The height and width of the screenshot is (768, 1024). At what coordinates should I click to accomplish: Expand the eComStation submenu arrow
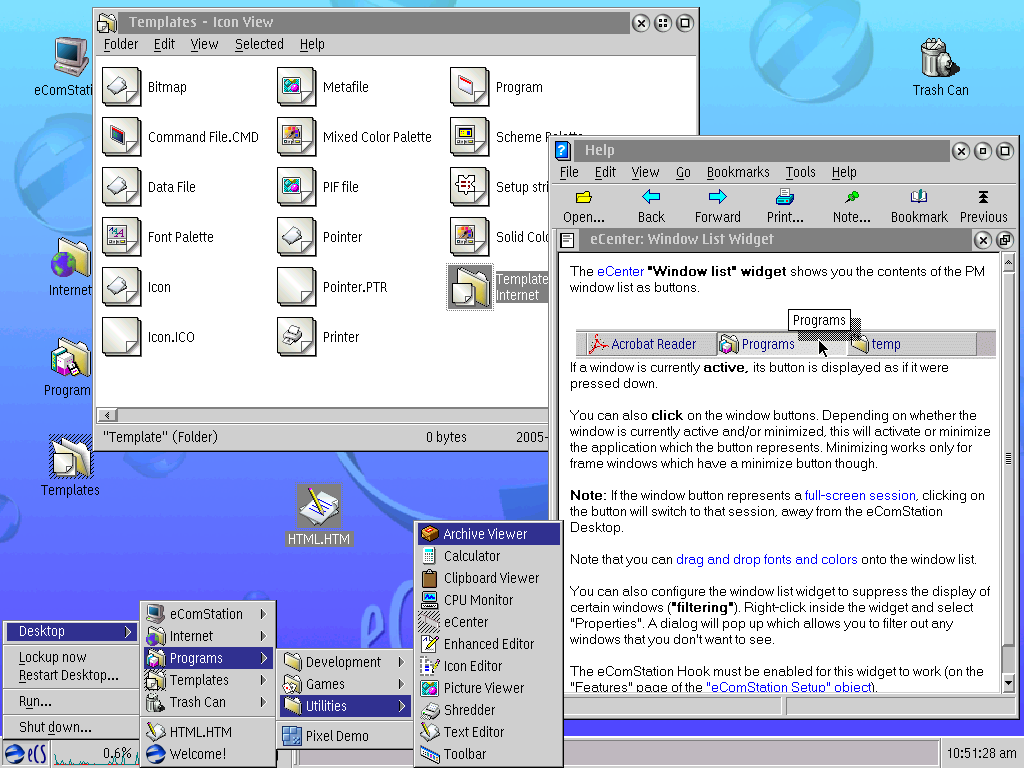point(263,614)
